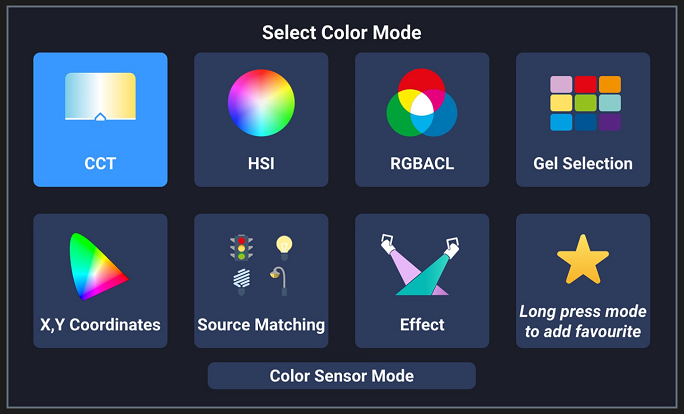Pick the spiral CFL bulb icon
Image resolution: width=684 pixels, height=414 pixels.
click(242, 282)
